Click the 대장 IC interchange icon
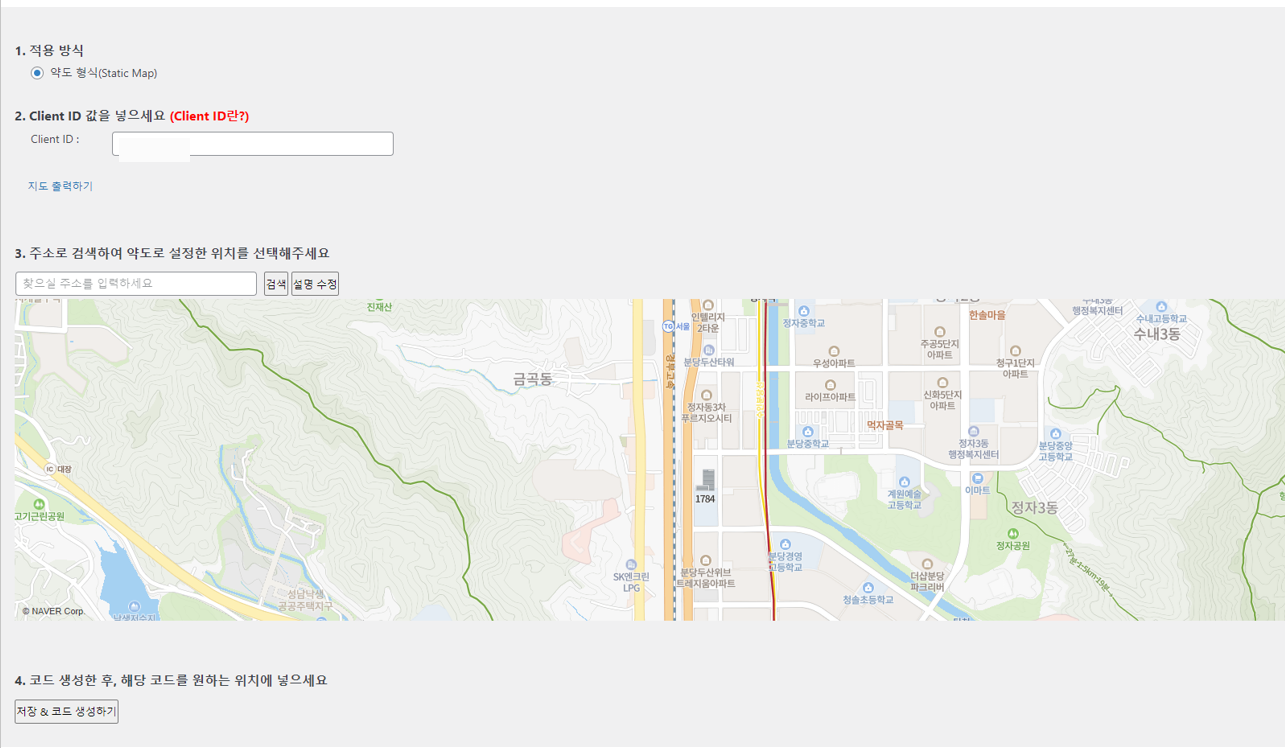1285x748 pixels. [48, 469]
